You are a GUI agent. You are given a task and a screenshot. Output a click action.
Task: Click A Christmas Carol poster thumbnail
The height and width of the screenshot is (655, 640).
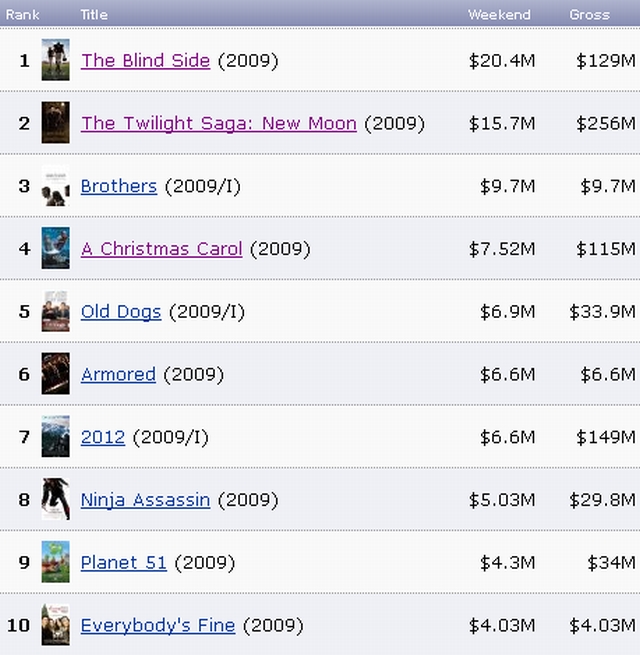point(55,248)
